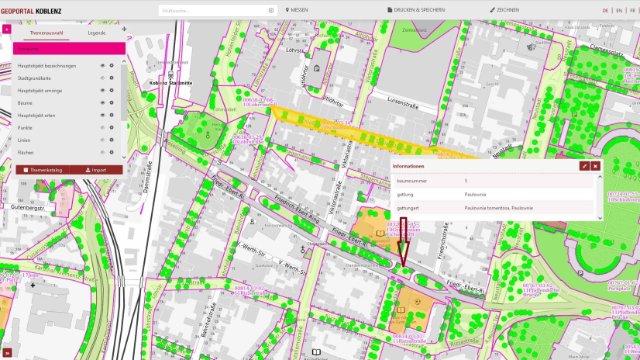Click the move icon on theme panel

(124, 29)
